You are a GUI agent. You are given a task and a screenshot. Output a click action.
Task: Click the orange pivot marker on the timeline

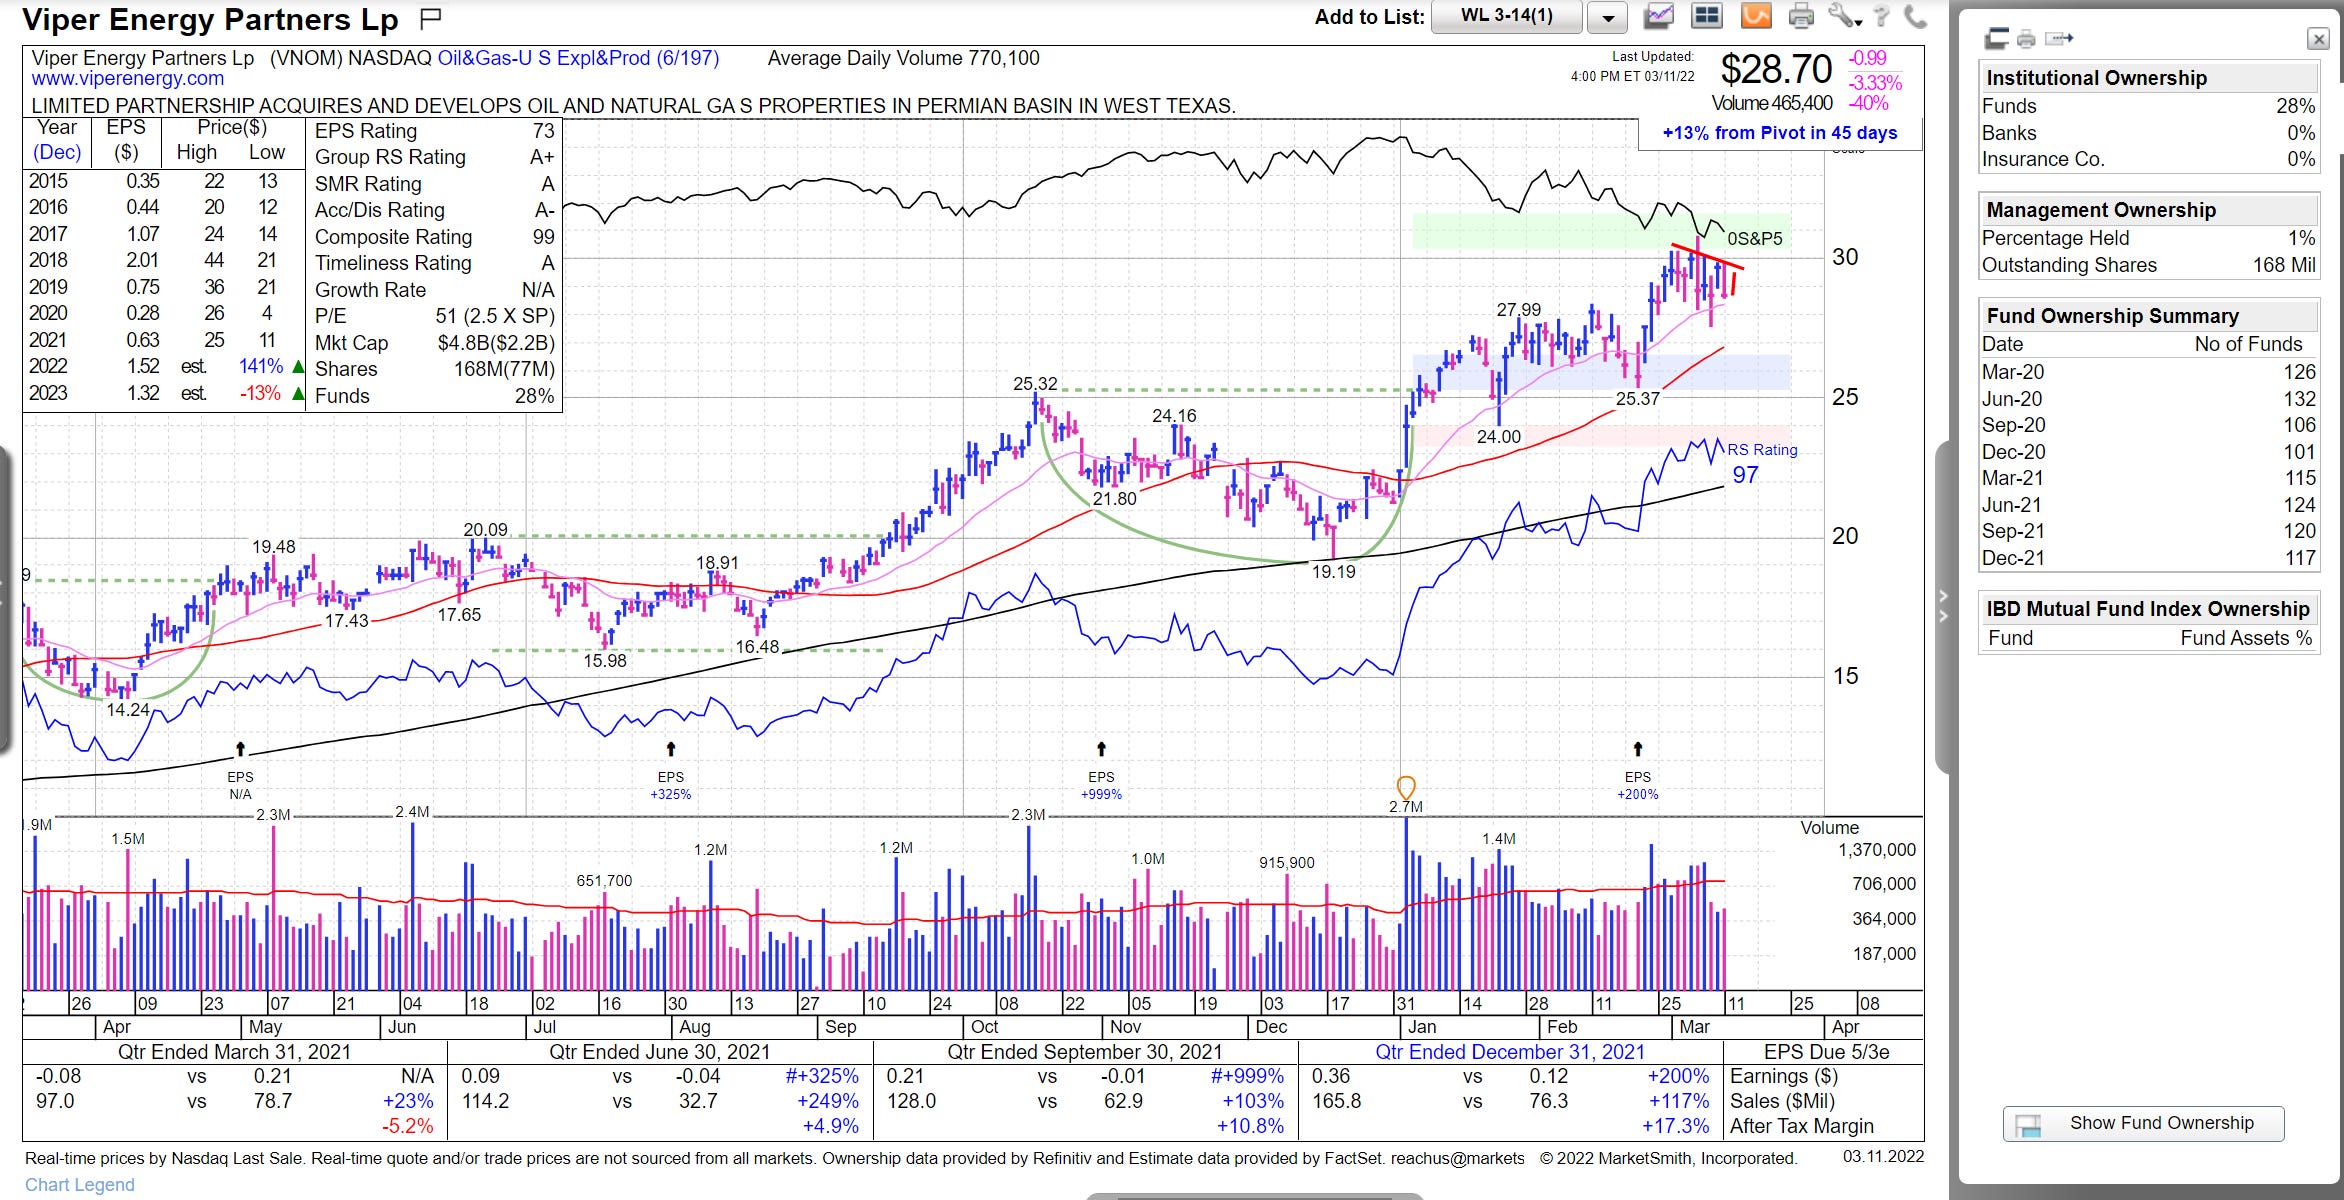[1405, 788]
